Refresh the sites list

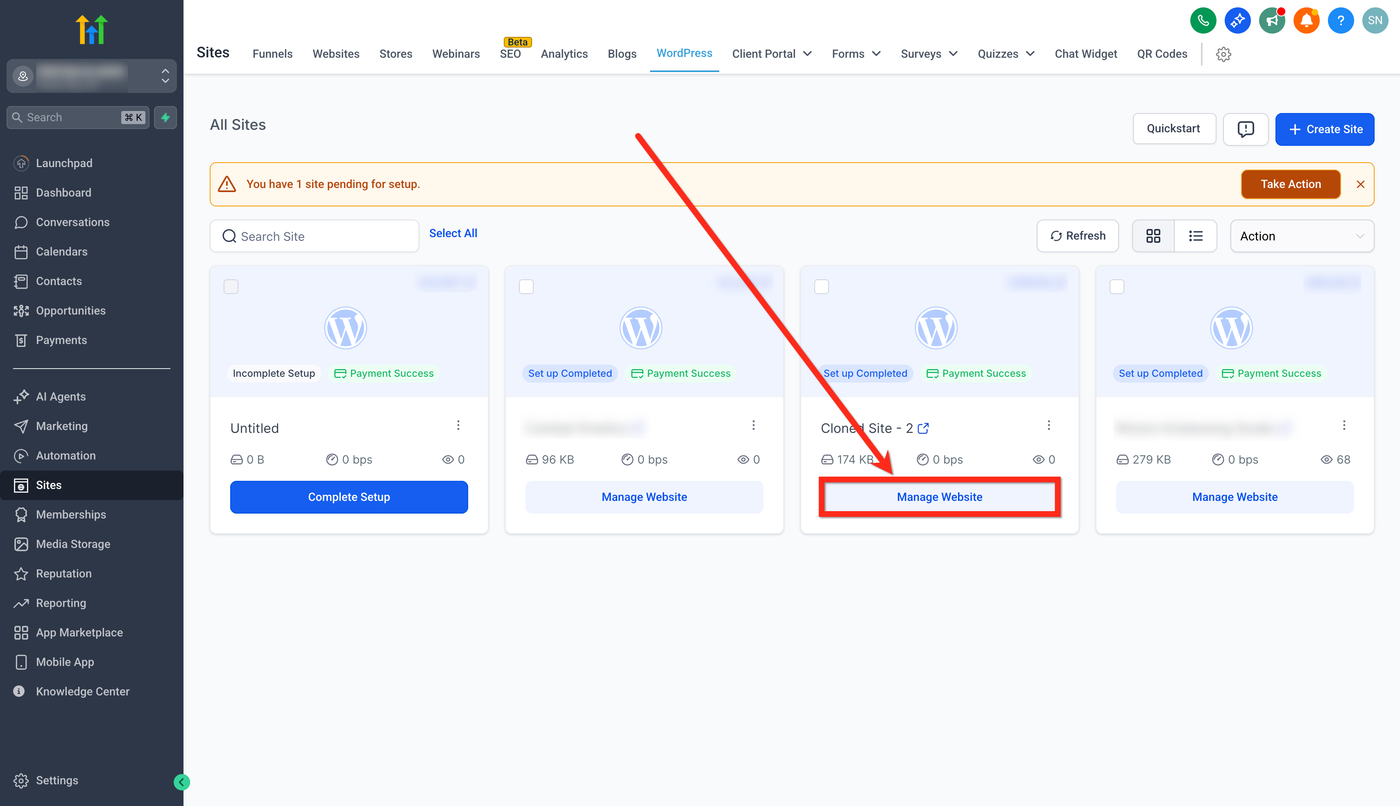[1078, 236]
